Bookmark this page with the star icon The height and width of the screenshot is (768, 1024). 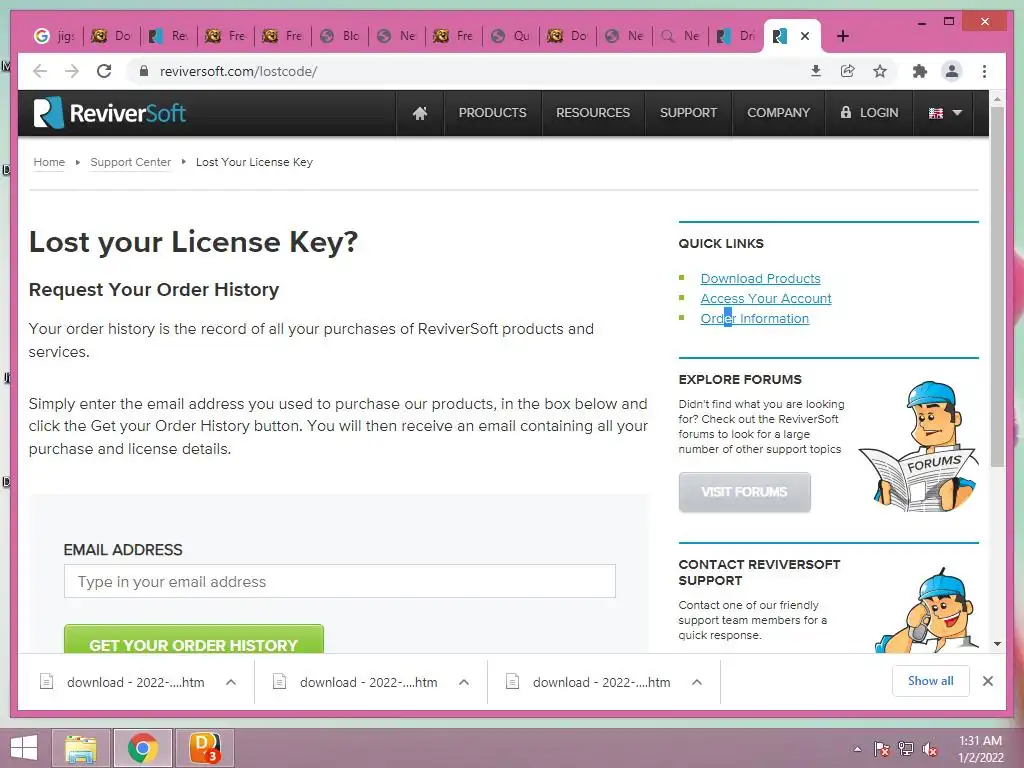(880, 71)
